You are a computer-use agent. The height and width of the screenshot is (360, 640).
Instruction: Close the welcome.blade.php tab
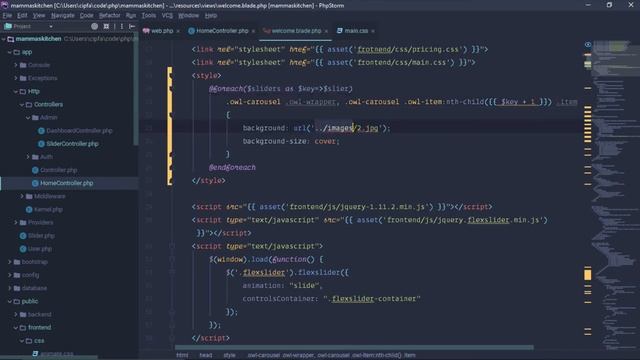tap(326, 31)
